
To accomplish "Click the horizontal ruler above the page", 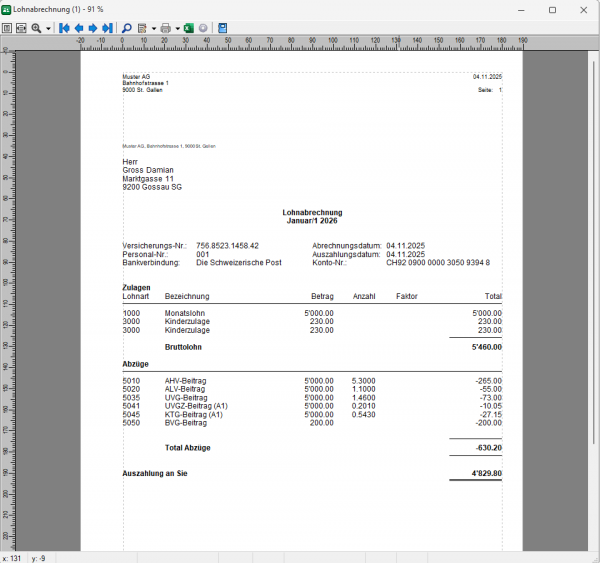I will point(300,42).
